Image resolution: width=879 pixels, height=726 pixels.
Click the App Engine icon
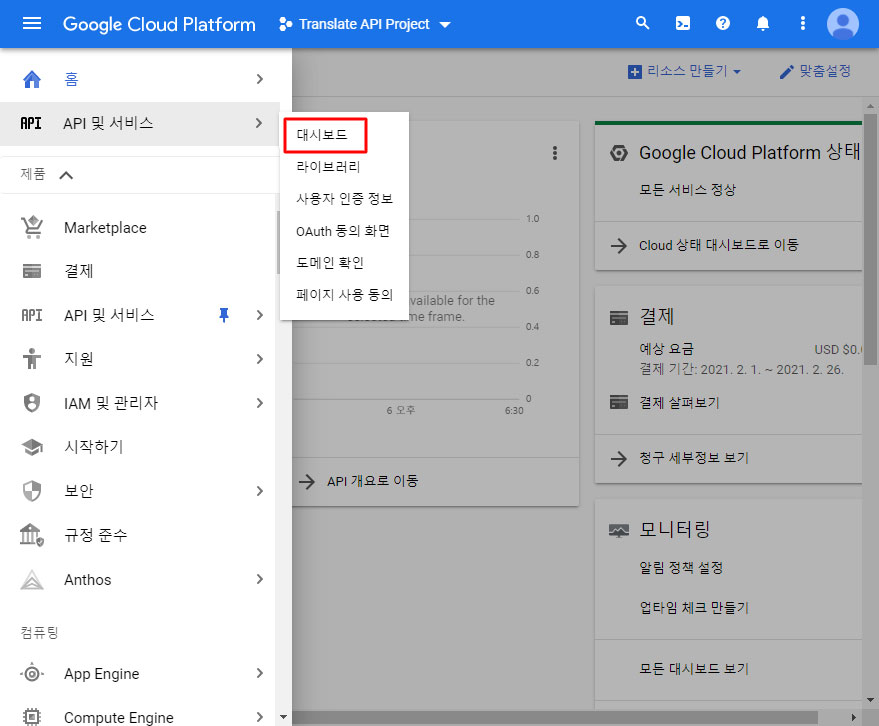click(x=32, y=673)
